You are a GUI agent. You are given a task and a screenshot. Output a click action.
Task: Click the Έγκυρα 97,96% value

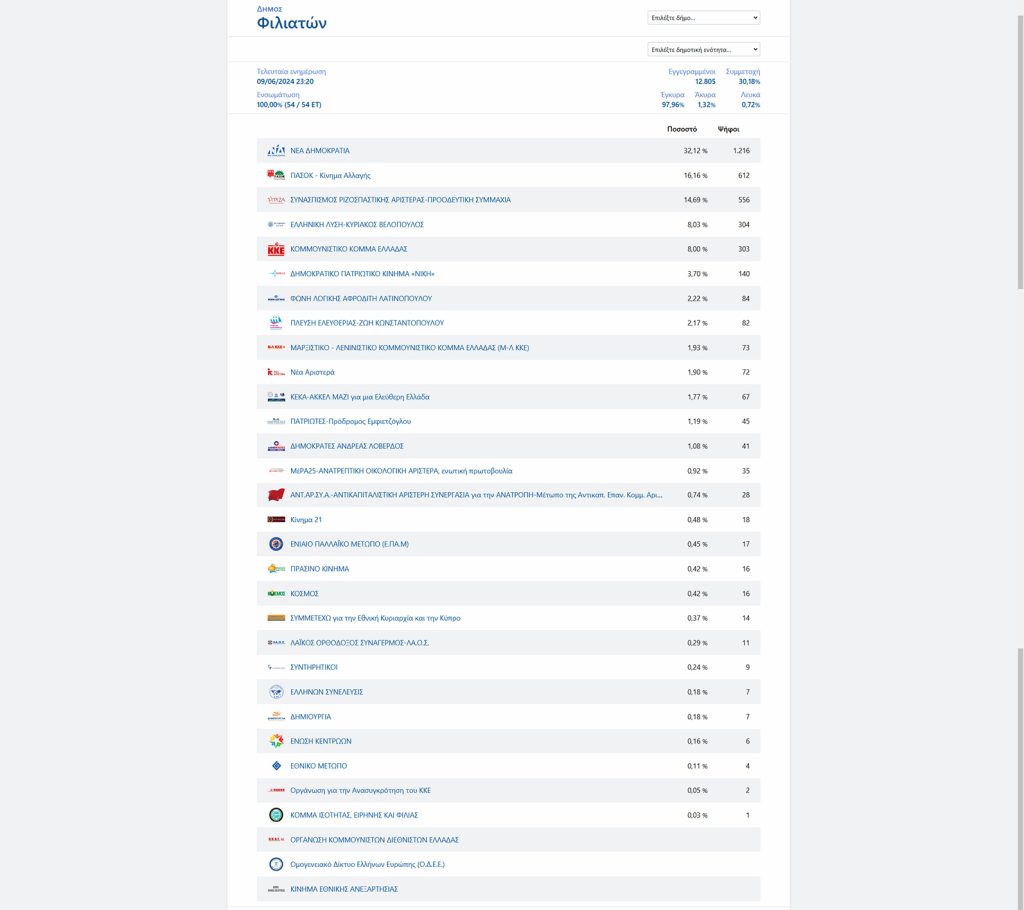(x=673, y=105)
